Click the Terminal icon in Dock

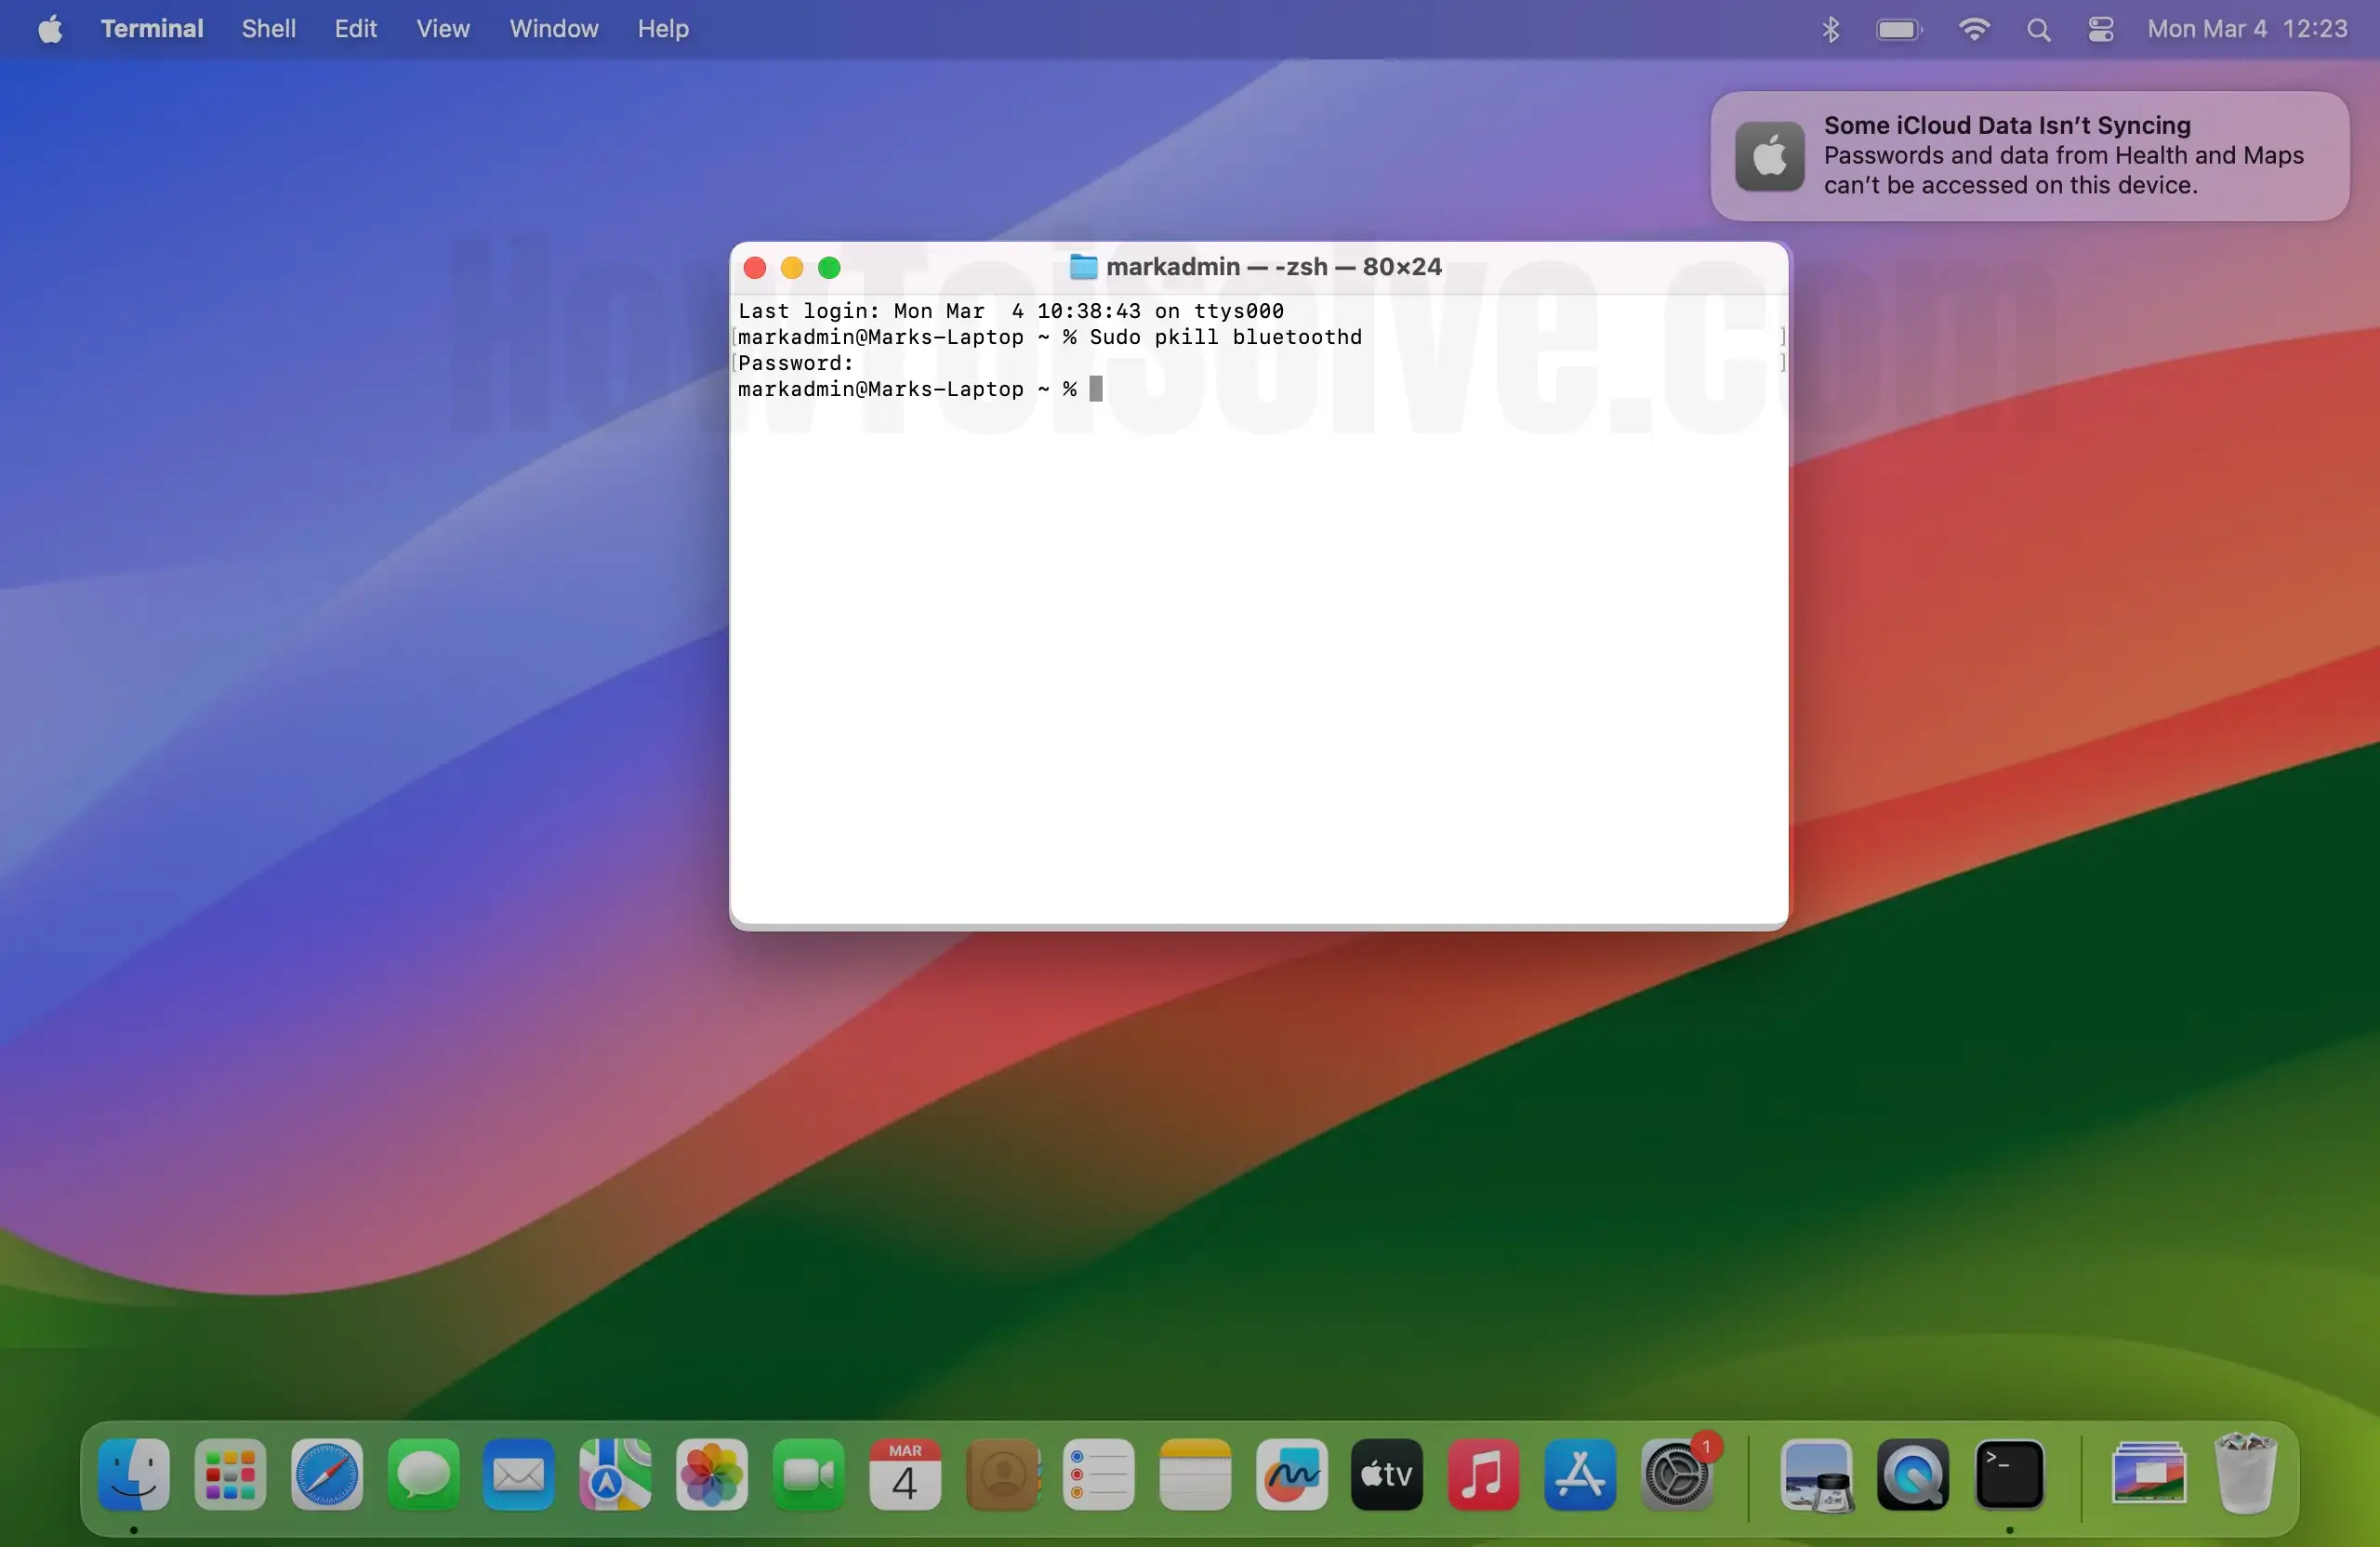[2009, 1474]
